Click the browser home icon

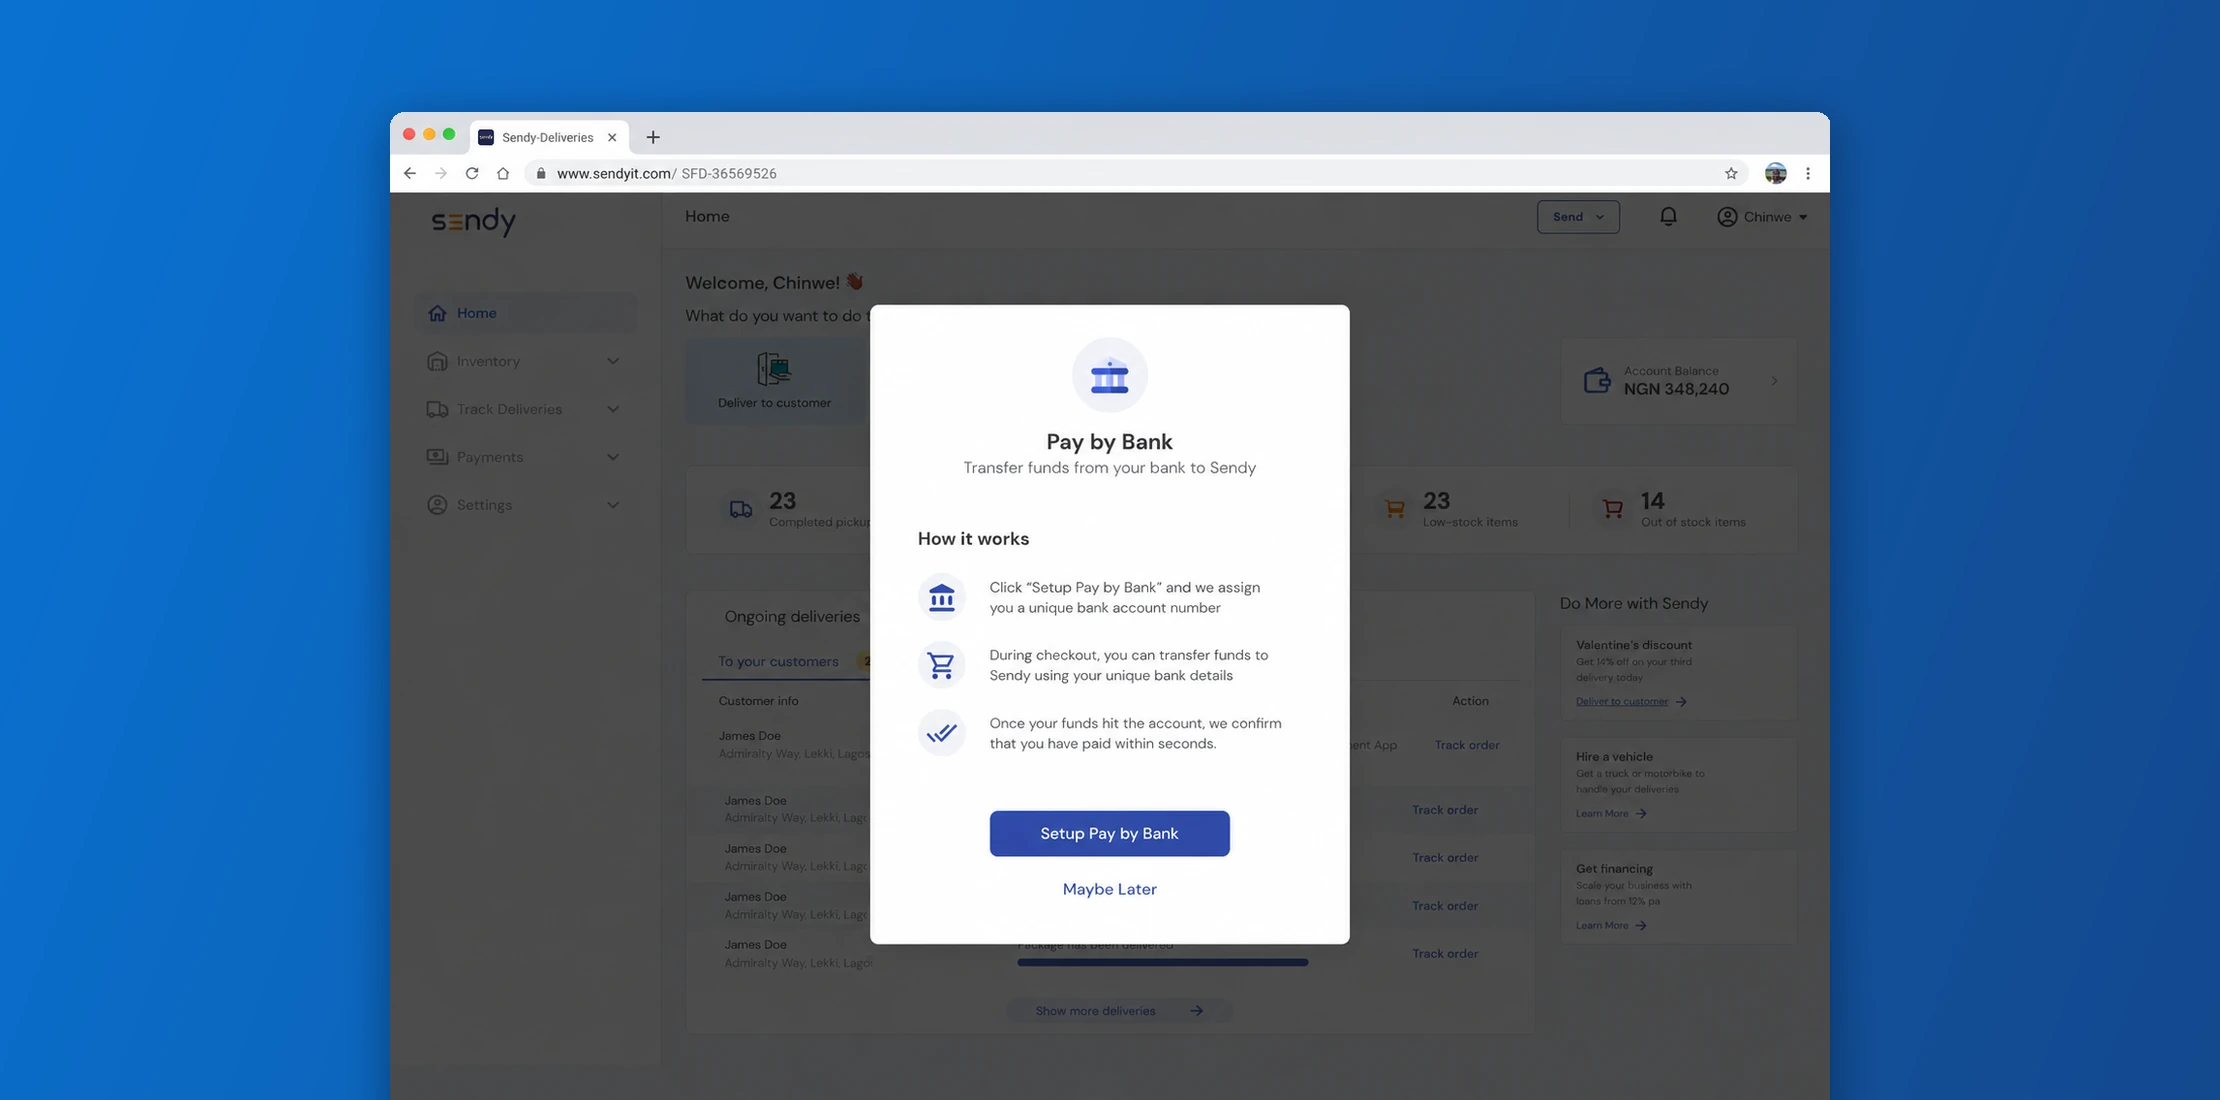[x=503, y=173]
